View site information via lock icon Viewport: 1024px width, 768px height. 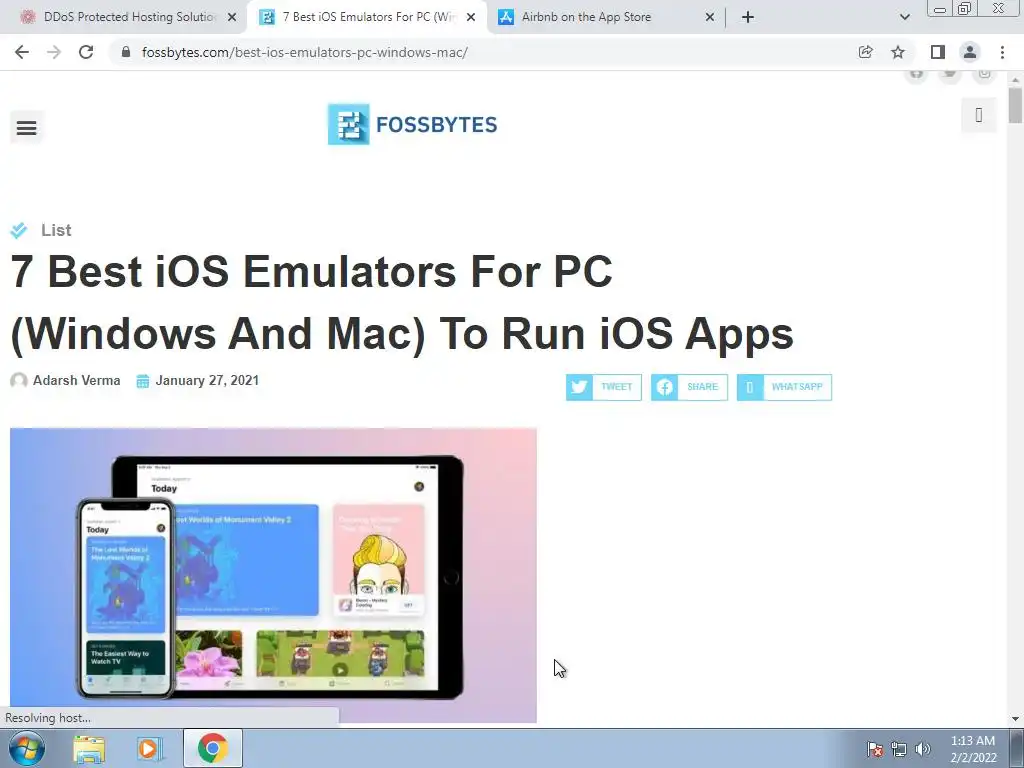tap(126, 52)
